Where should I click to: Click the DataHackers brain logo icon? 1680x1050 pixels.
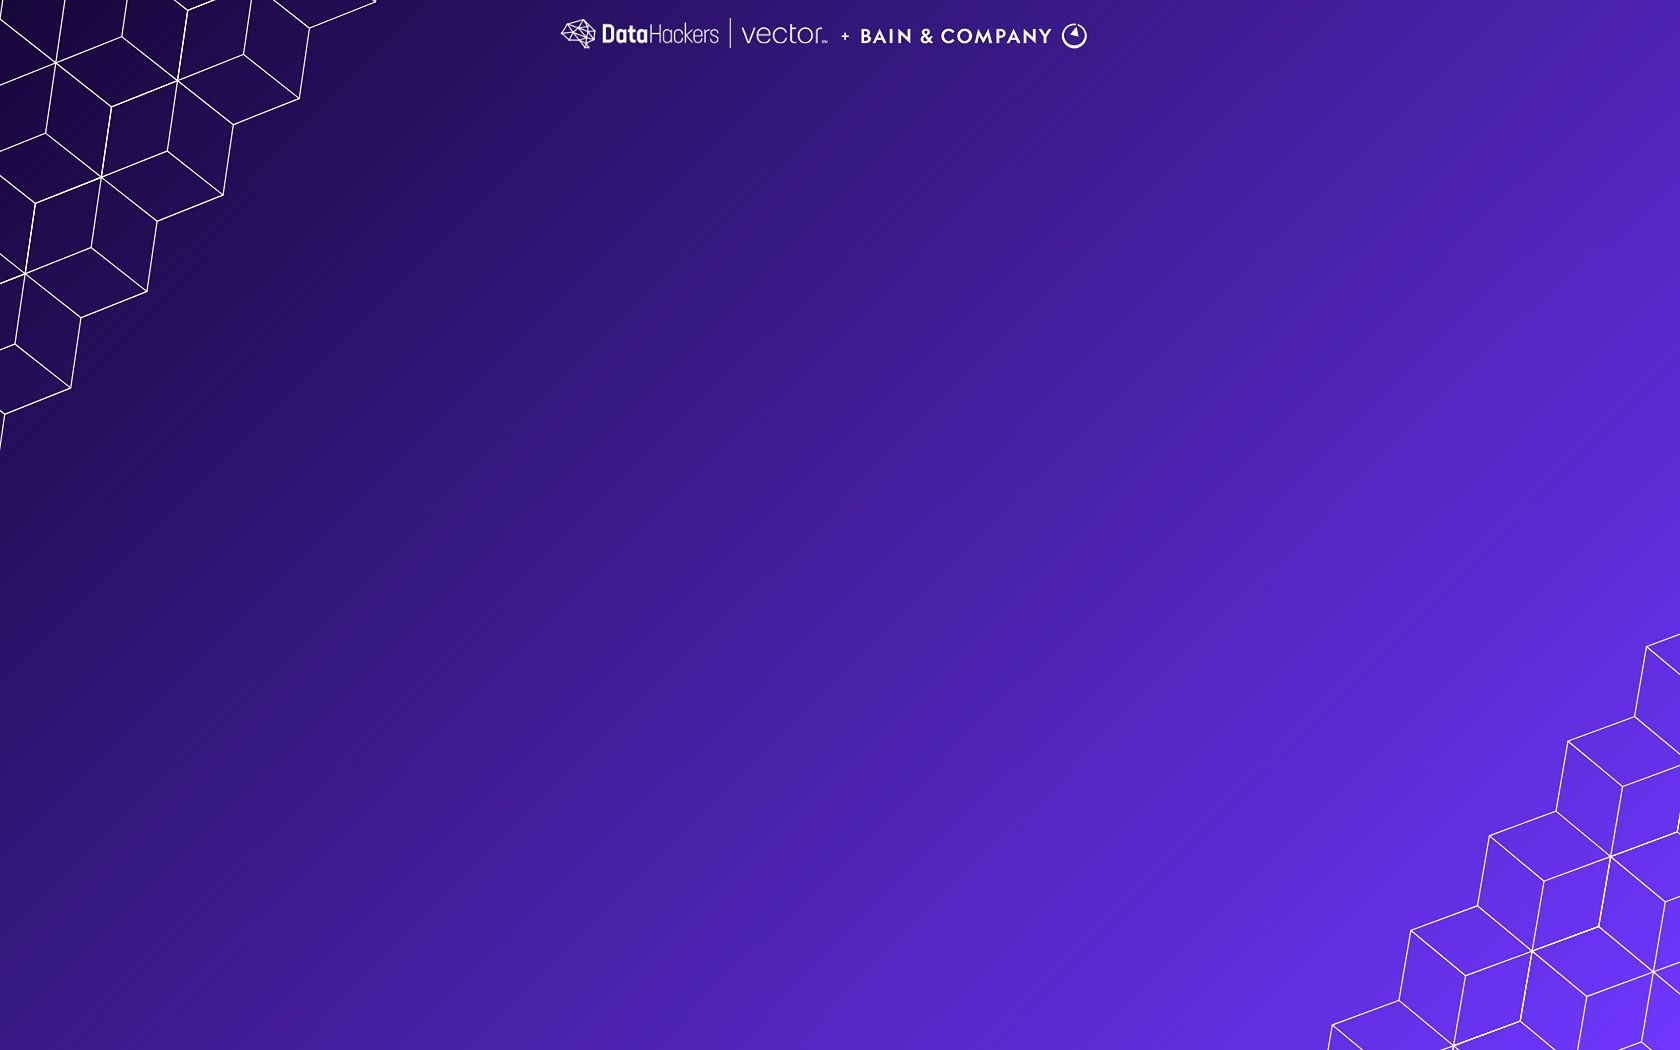(578, 34)
